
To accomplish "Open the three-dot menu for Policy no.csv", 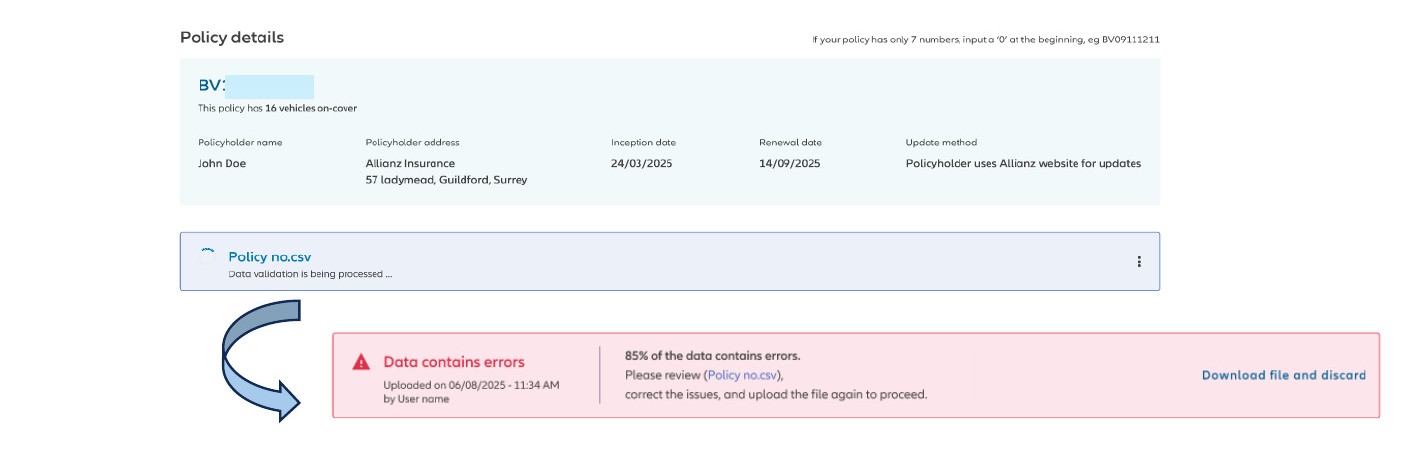I will 1139,262.
